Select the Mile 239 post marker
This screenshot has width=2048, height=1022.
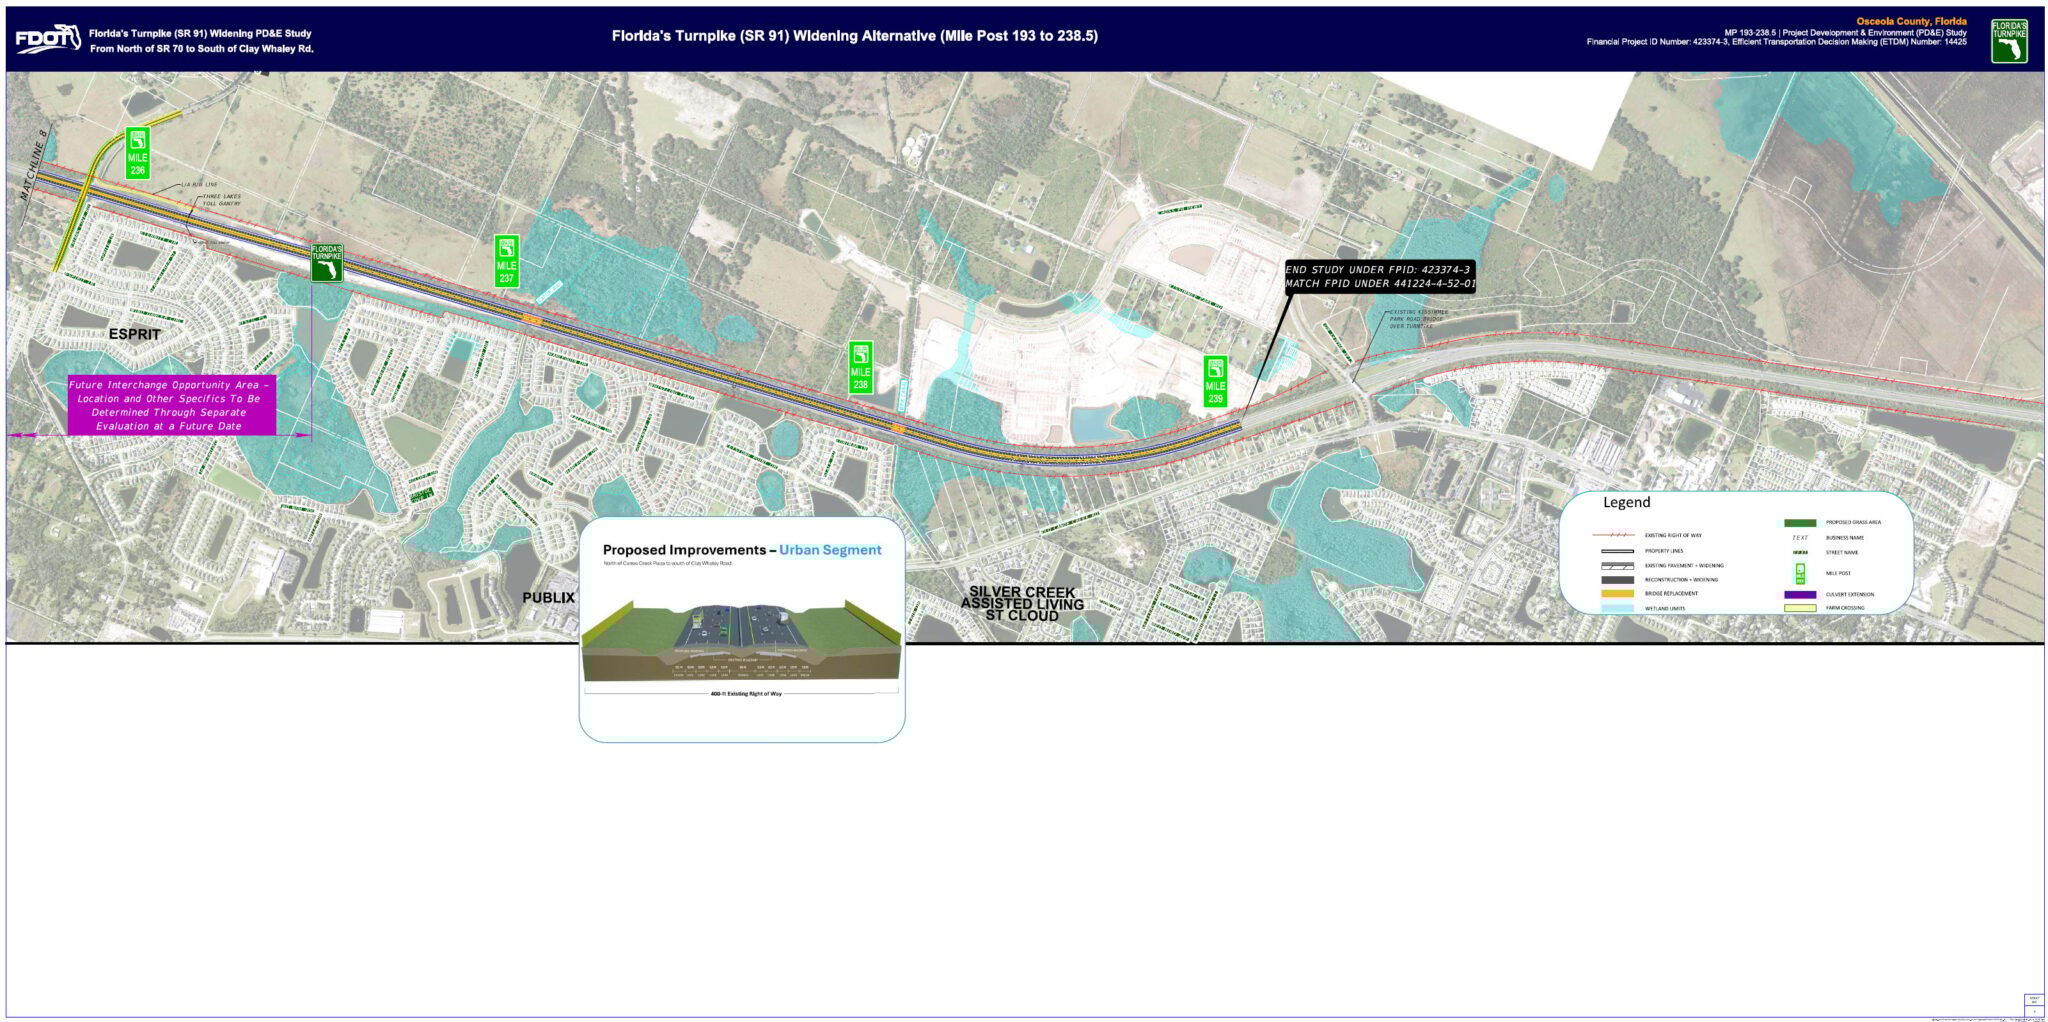pyautogui.click(x=1215, y=381)
